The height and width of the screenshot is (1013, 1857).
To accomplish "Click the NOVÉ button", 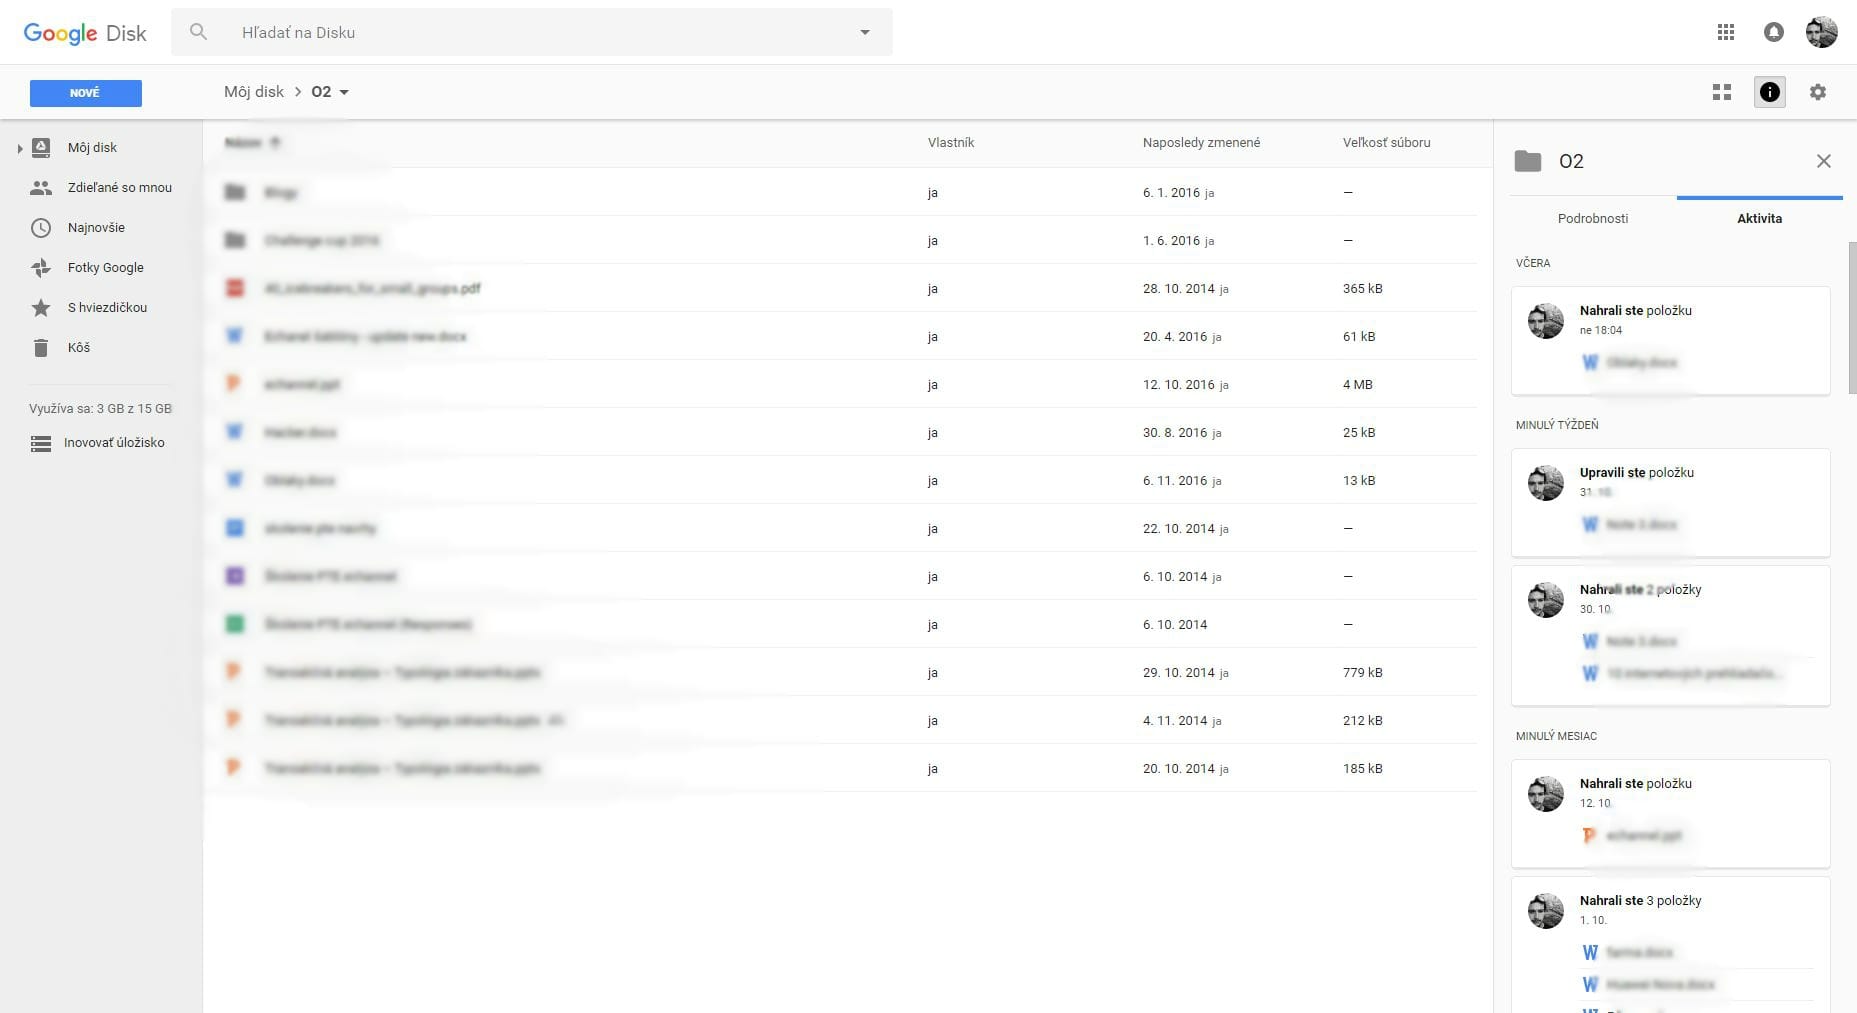I will tap(86, 93).
